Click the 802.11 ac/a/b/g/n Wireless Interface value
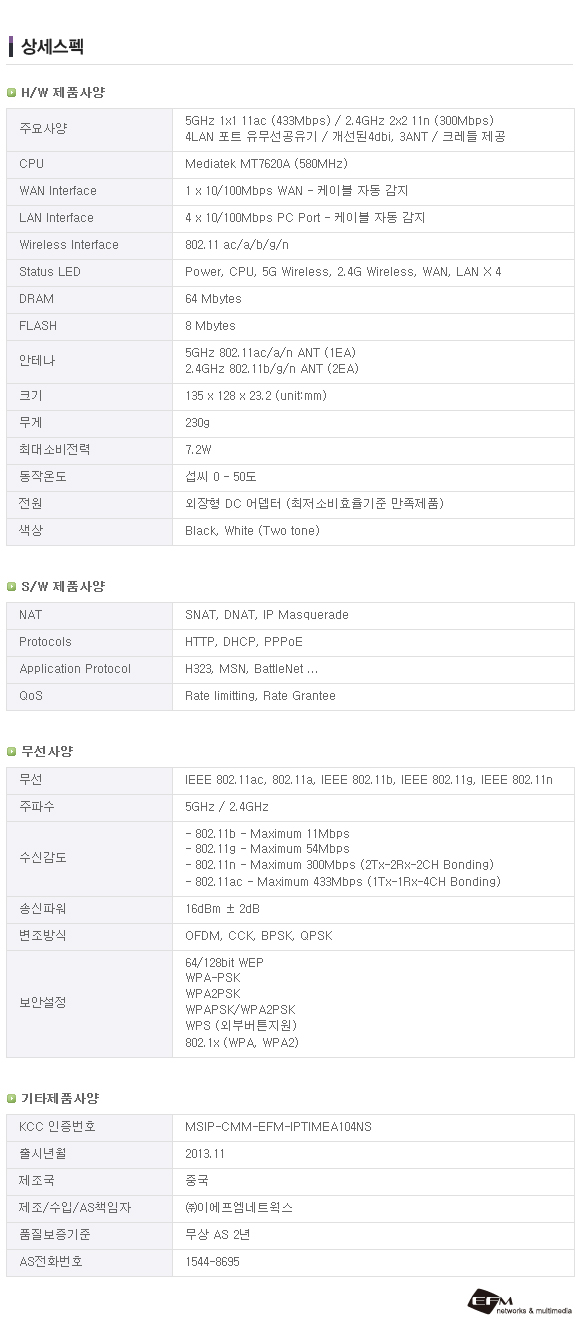580x1323 pixels. (237, 245)
